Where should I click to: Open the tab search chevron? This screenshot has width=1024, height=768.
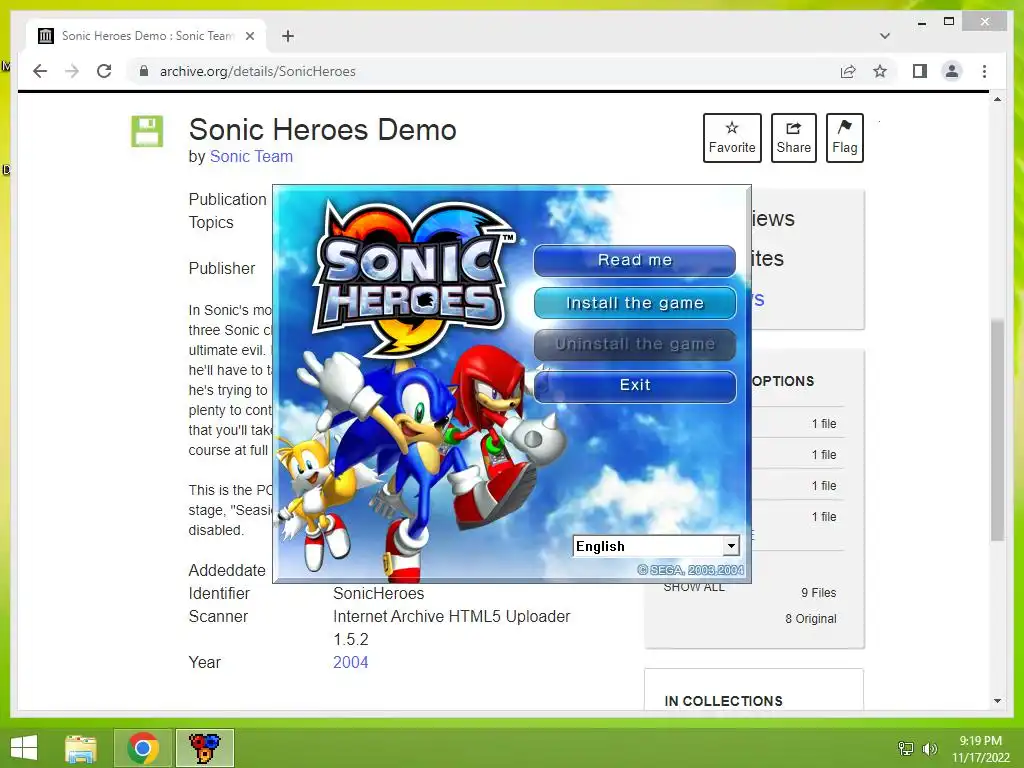[885, 36]
